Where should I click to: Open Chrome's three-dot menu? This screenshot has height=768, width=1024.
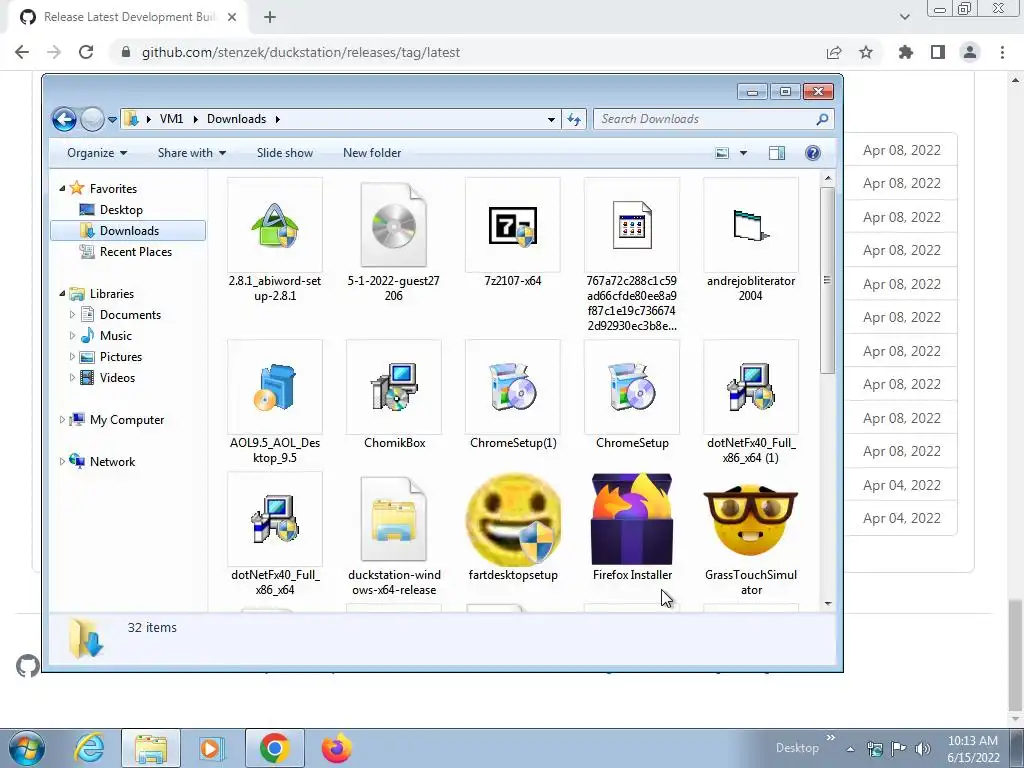tap(1002, 52)
